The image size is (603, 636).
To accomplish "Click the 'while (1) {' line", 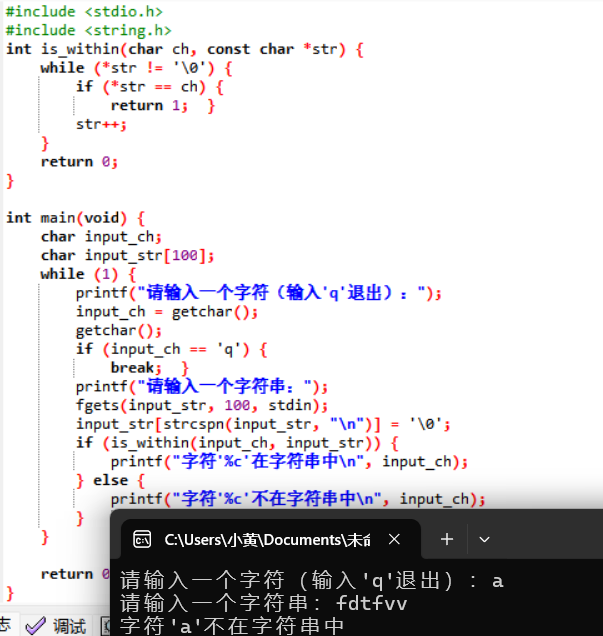I will click(x=88, y=275).
